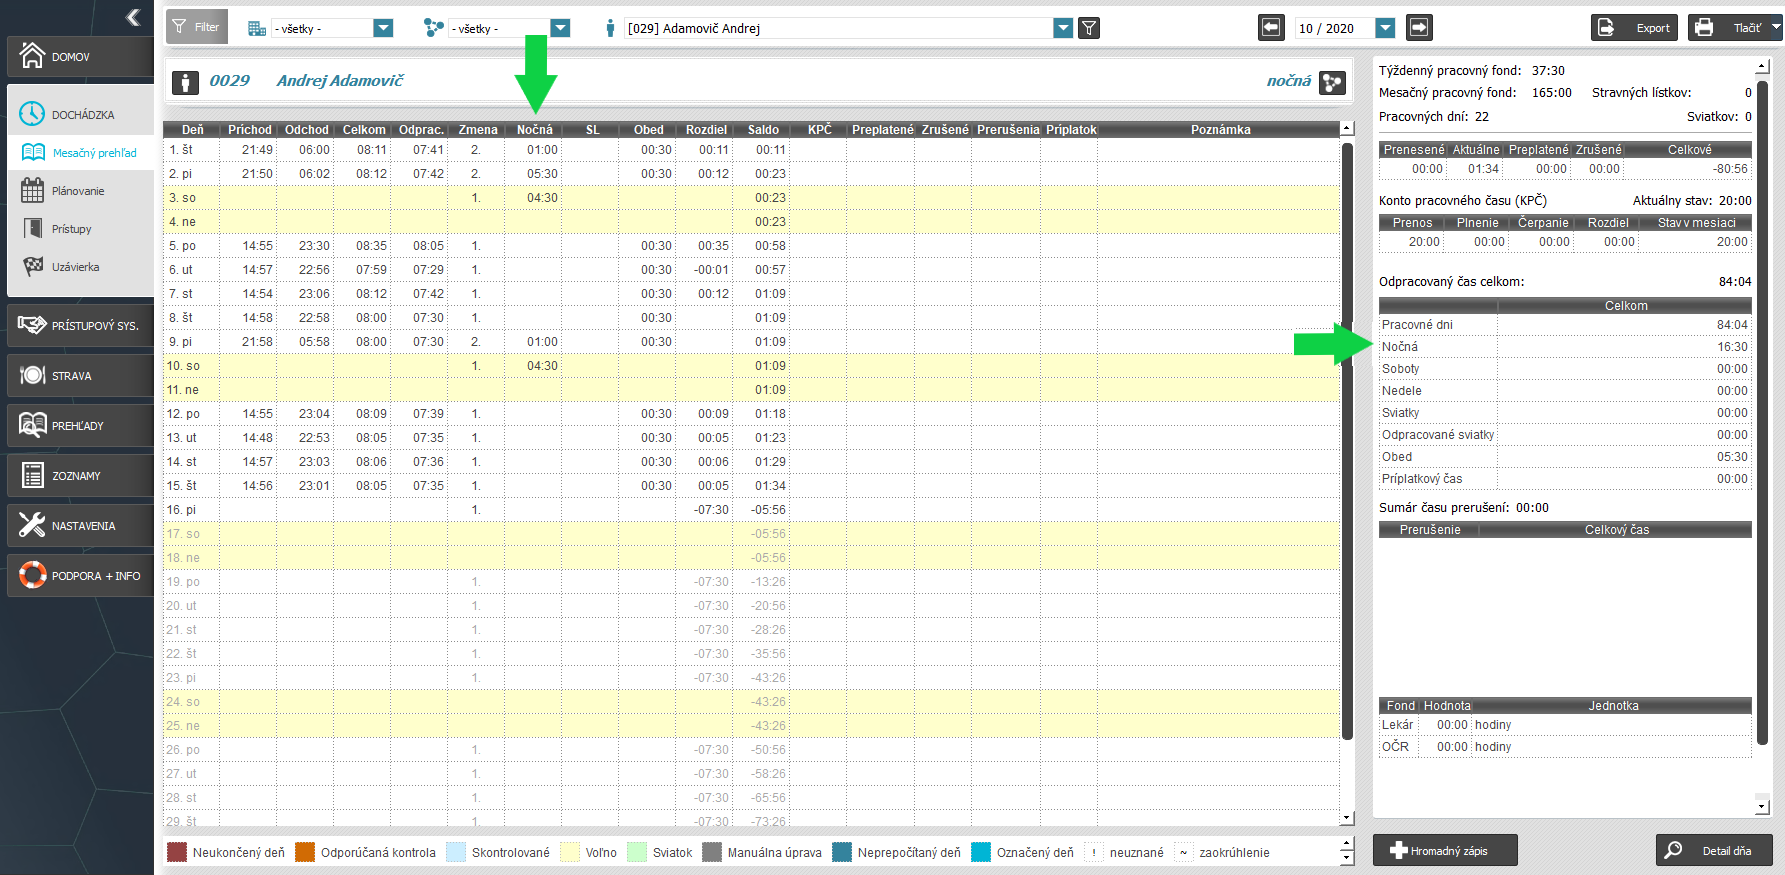Click the Sviatok green swatch
This screenshot has height=875, width=1785.
click(x=637, y=852)
